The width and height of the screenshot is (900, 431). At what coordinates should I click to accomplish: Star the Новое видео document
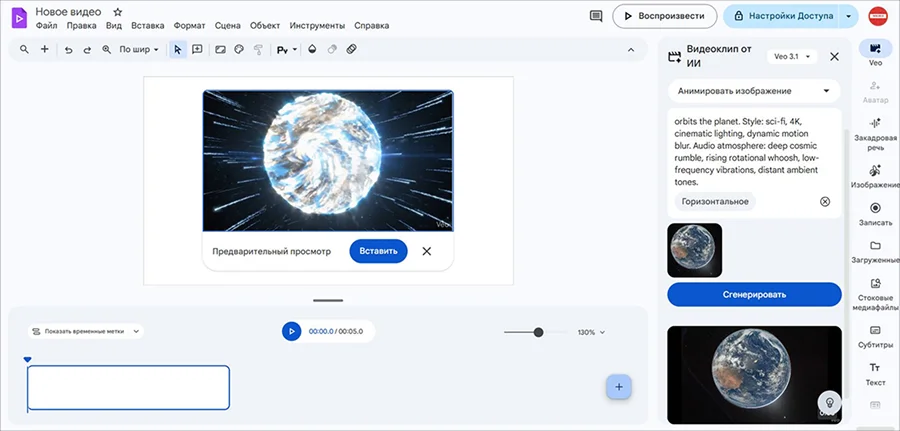pos(118,11)
